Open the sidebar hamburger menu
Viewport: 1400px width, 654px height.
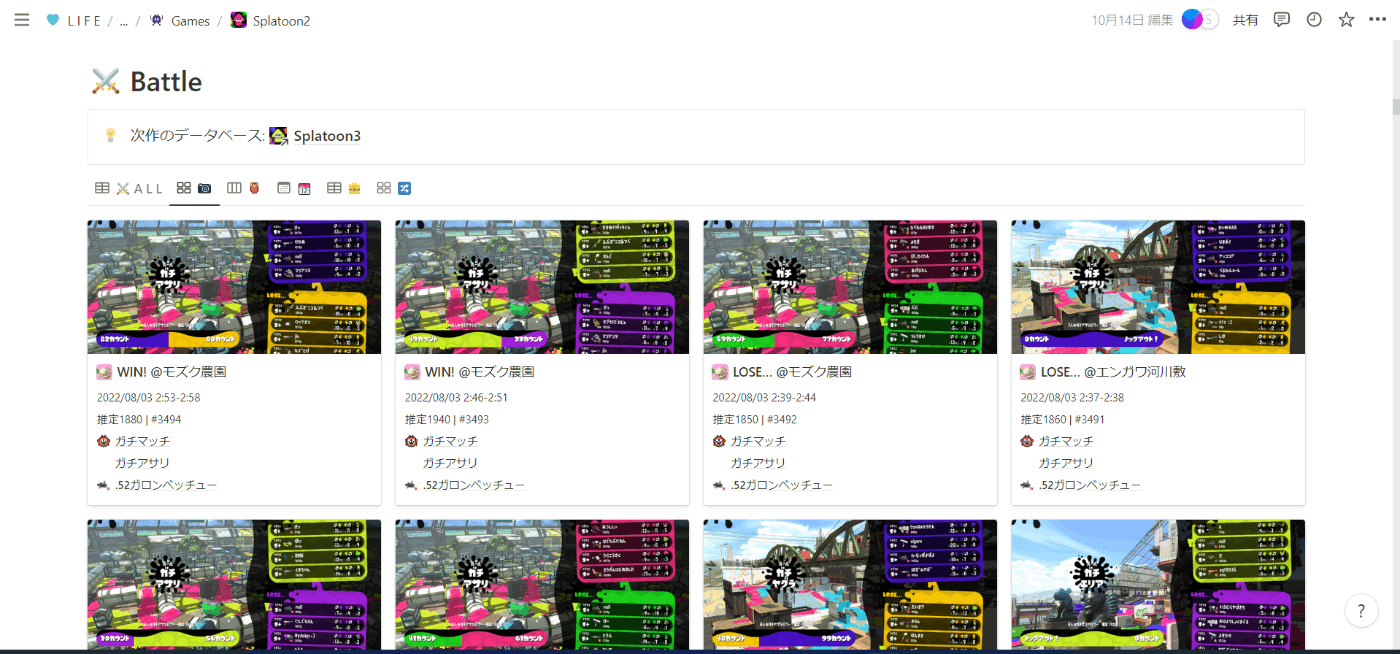pos(22,20)
